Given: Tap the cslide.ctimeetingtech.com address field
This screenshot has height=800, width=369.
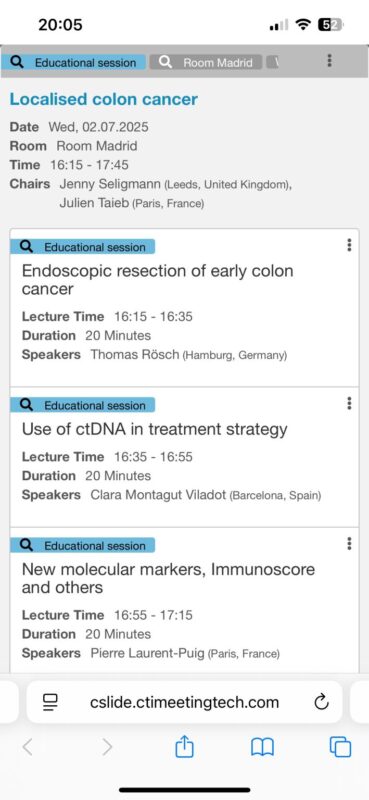Looking at the screenshot, I should pos(184,703).
